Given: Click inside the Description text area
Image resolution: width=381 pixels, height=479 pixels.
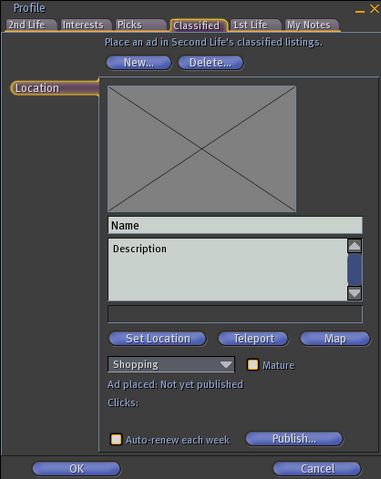Looking at the screenshot, I should tap(227, 270).
